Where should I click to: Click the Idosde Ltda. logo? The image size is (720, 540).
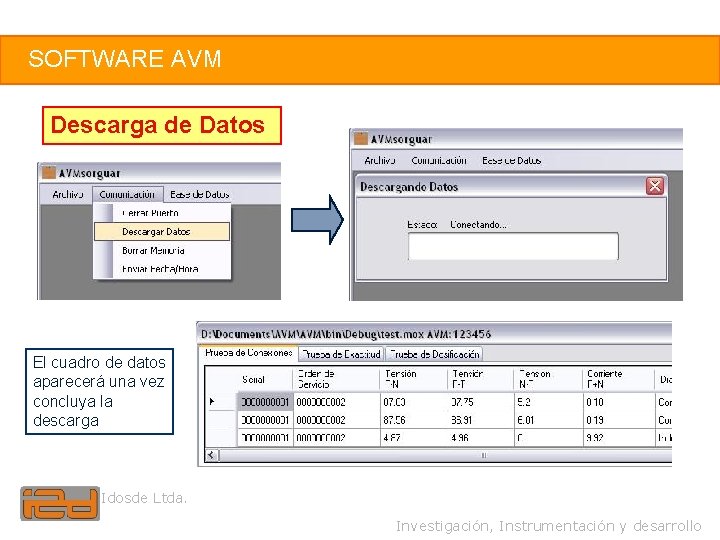tap(60, 503)
